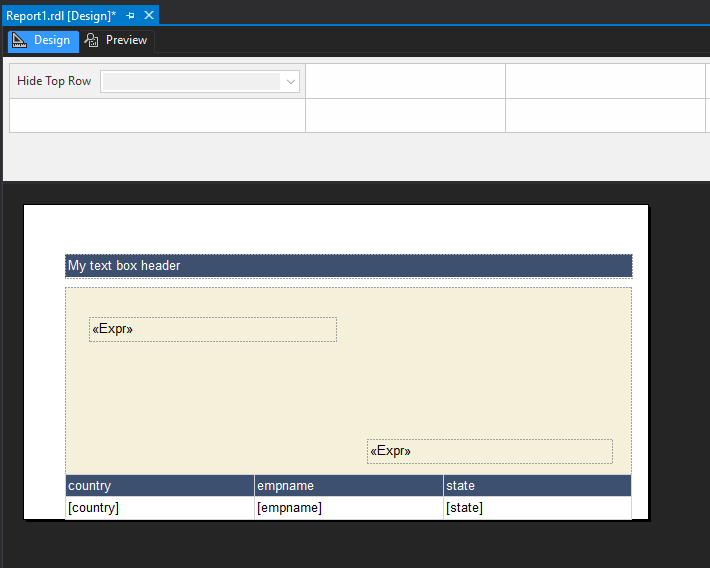
Task: Select the [country] data cell
Action: (160, 508)
